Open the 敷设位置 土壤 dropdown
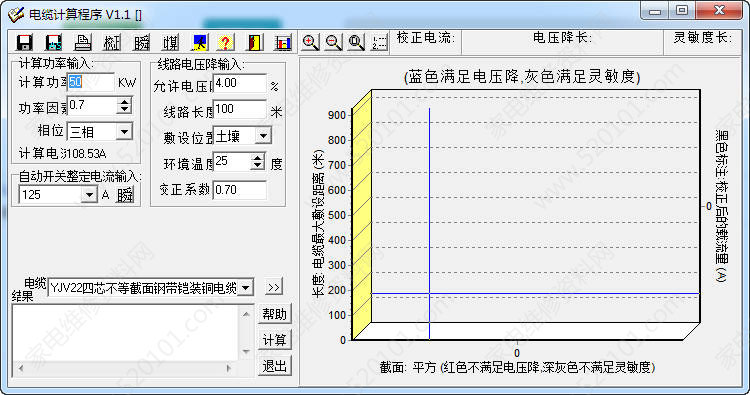The image size is (750, 395). [x=263, y=136]
